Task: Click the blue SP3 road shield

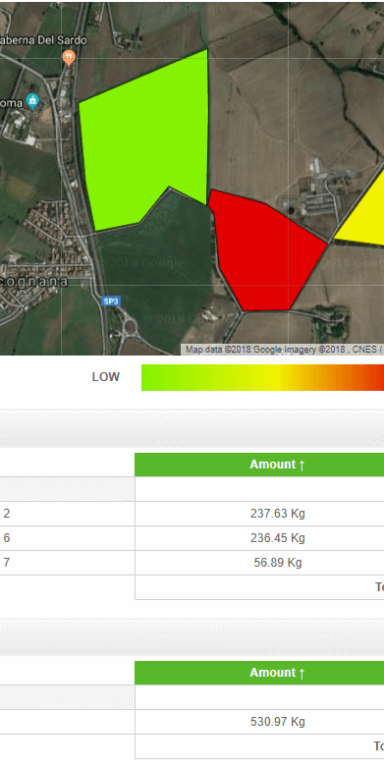Action: pyautogui.click(x=111, y=301)
